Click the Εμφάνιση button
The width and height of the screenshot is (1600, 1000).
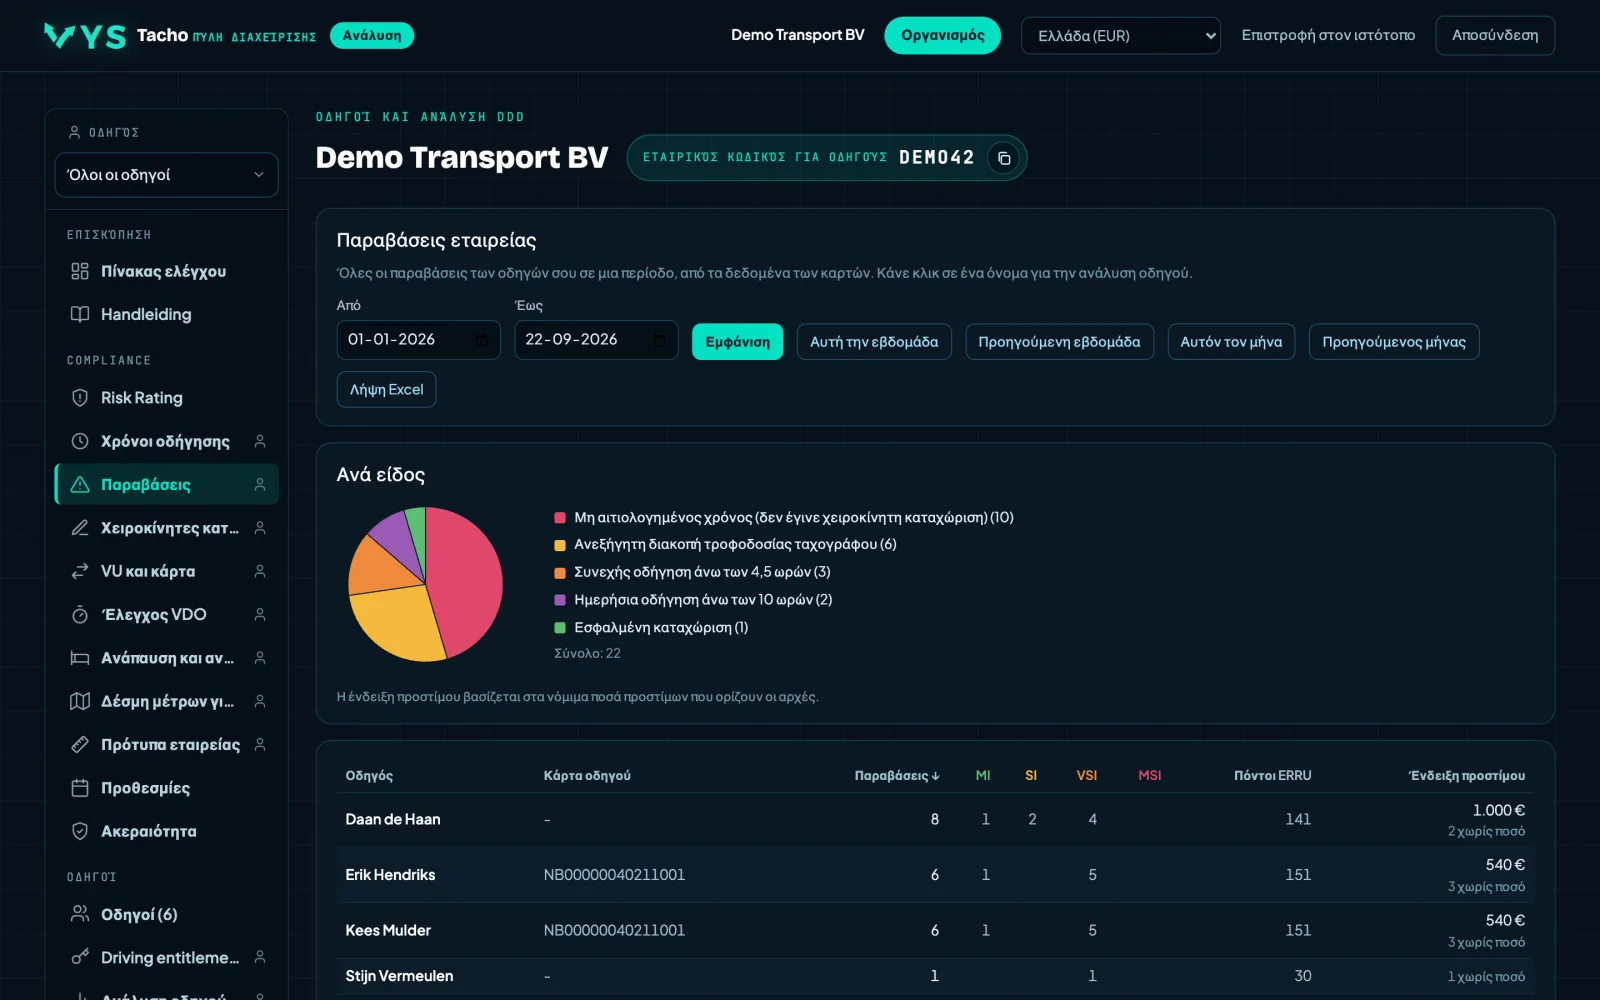click(x=738, y=342)
